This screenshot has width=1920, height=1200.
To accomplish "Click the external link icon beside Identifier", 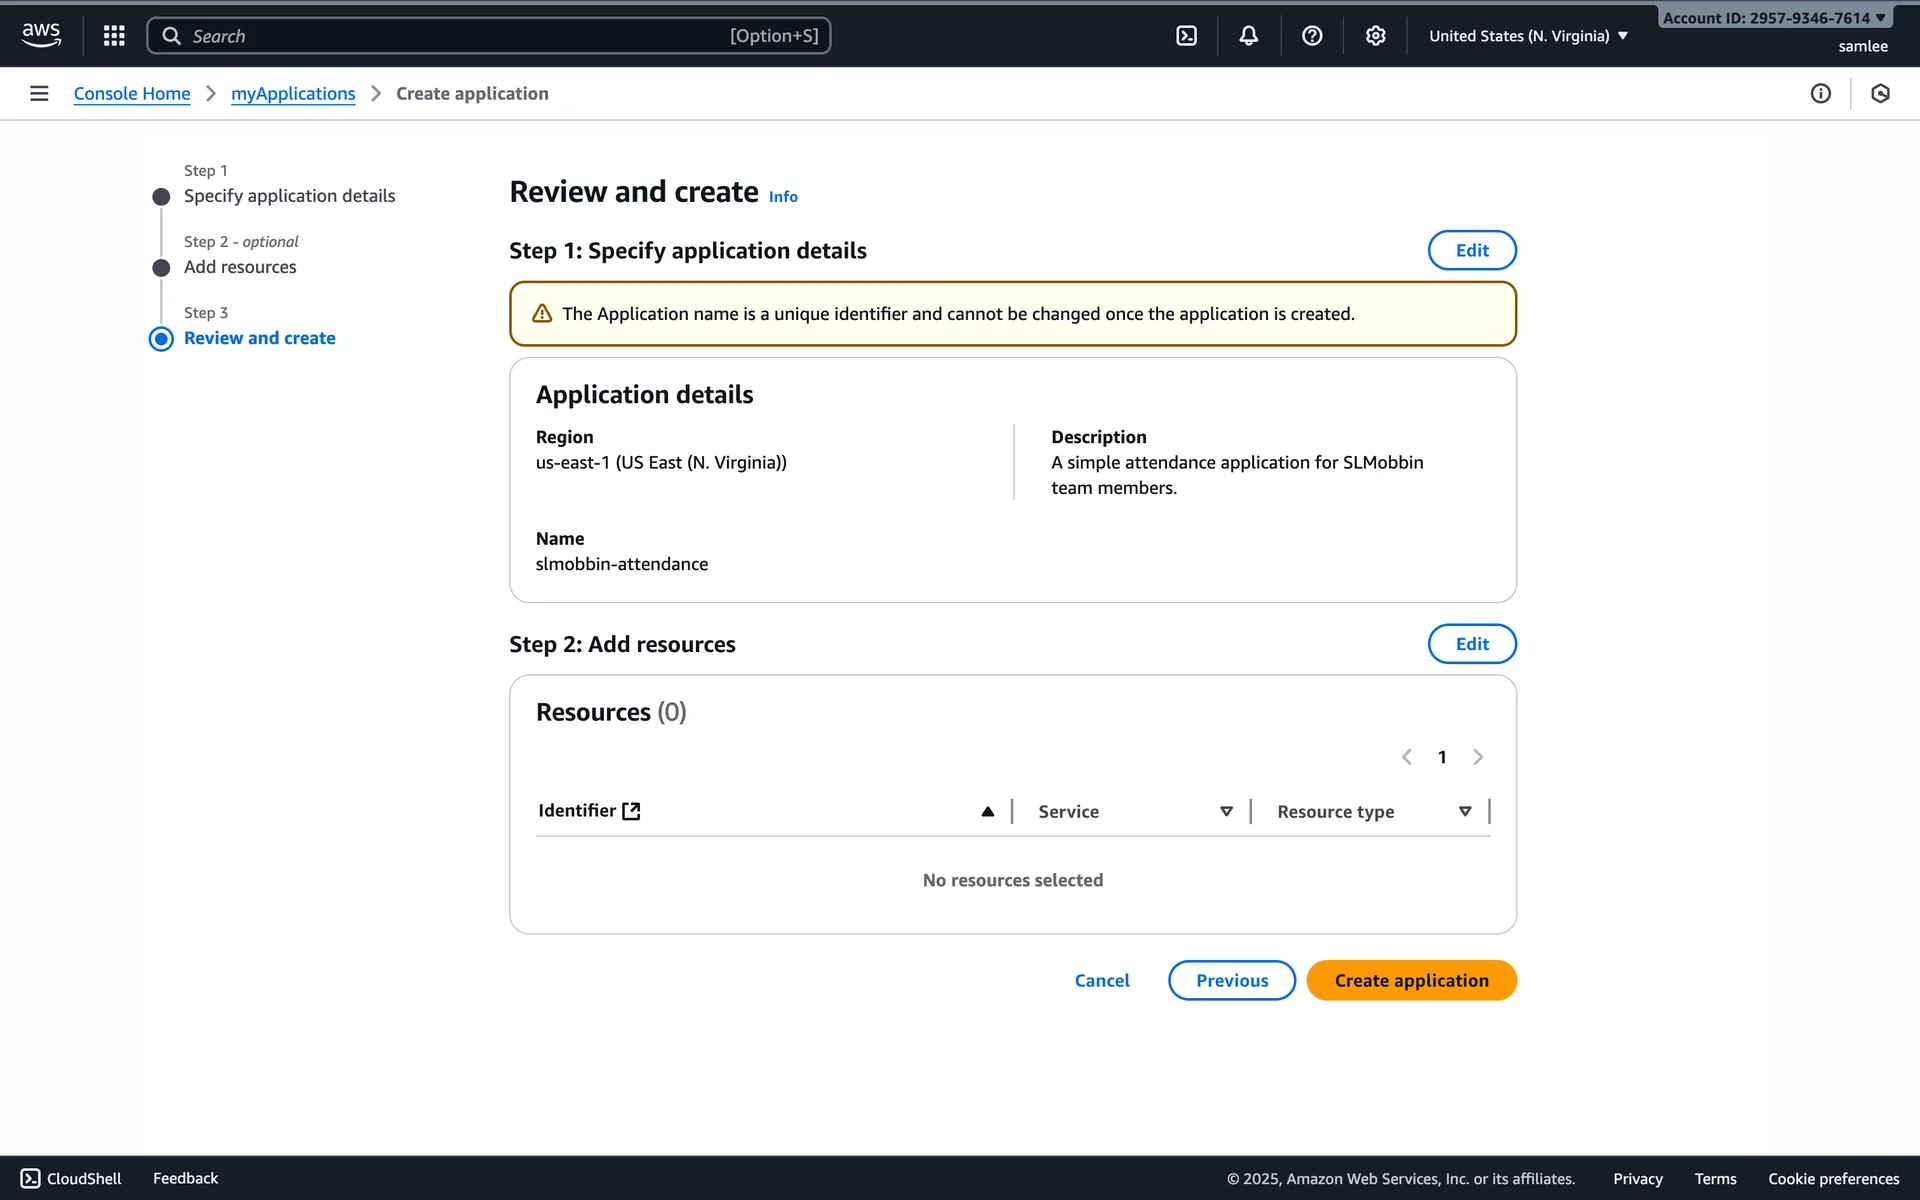I will tap(631, 811).
